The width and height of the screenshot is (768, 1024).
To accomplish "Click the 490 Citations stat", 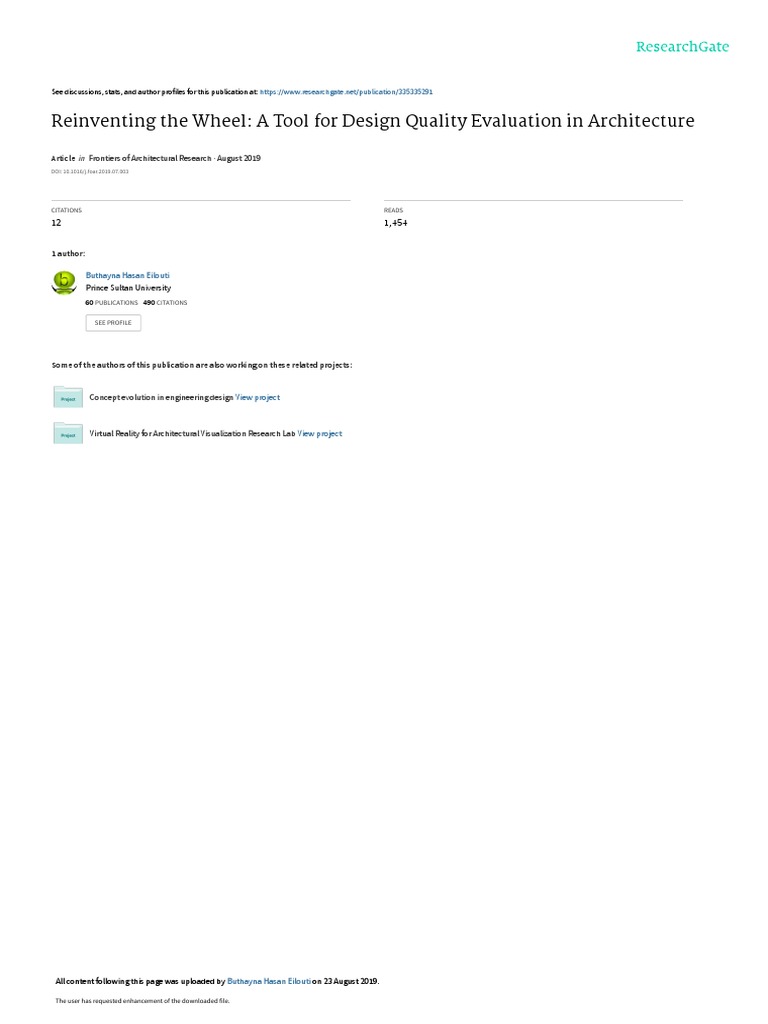I will coord(165,303).
